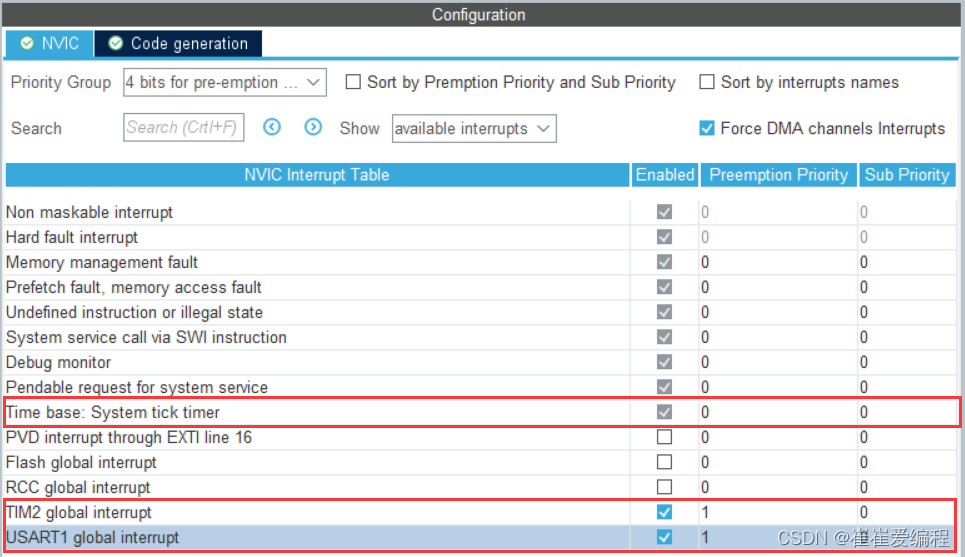Click the Priority Group label

(61, 82)
